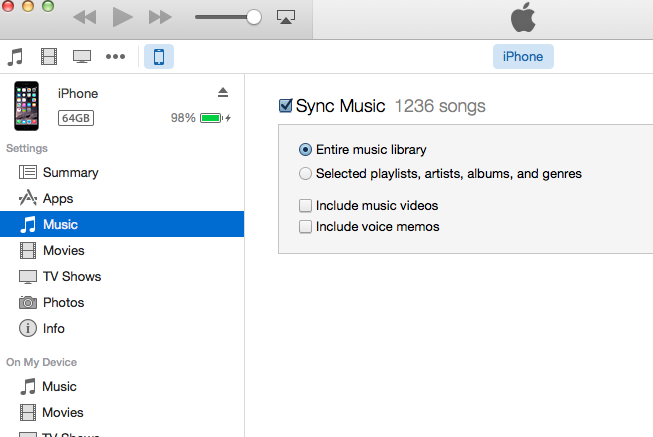Viewport: 653px width, 437px height.
Task: Eject the iPhone with the eject icon
Action: click(x=223, y=92)
